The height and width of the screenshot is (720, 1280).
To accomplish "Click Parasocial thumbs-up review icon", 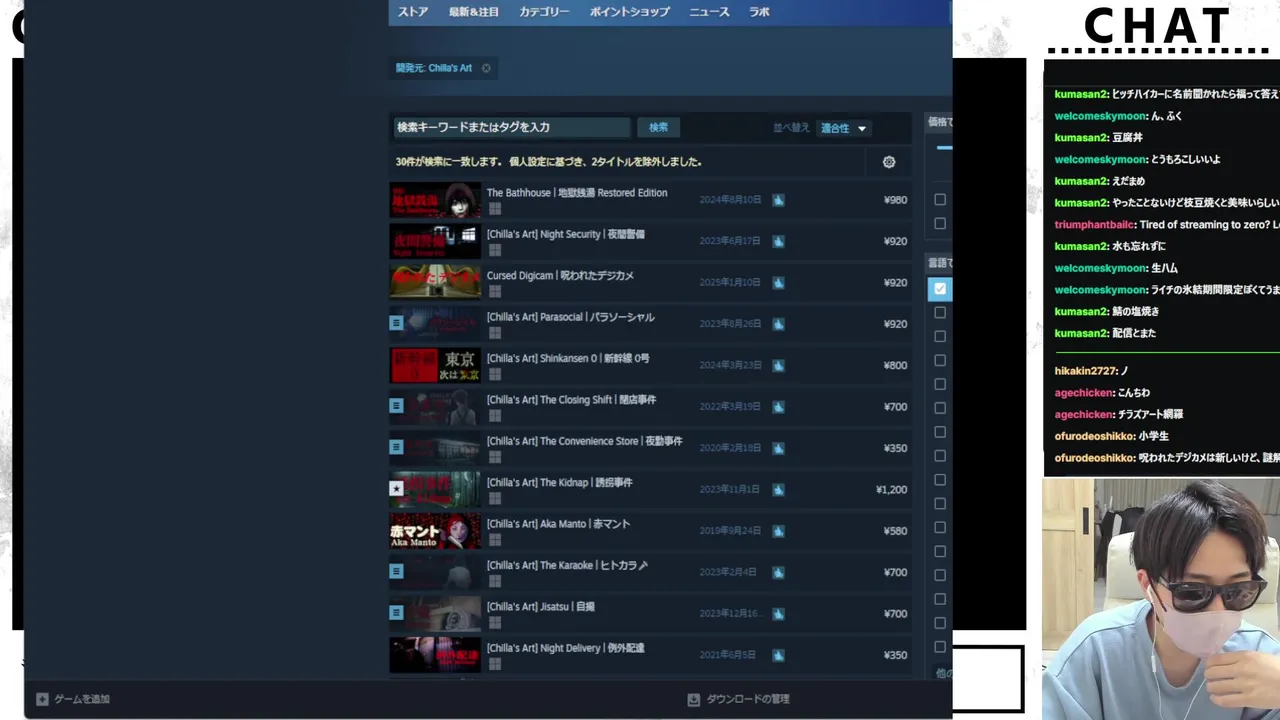I will pyautogui.click(x=778, y=324).
